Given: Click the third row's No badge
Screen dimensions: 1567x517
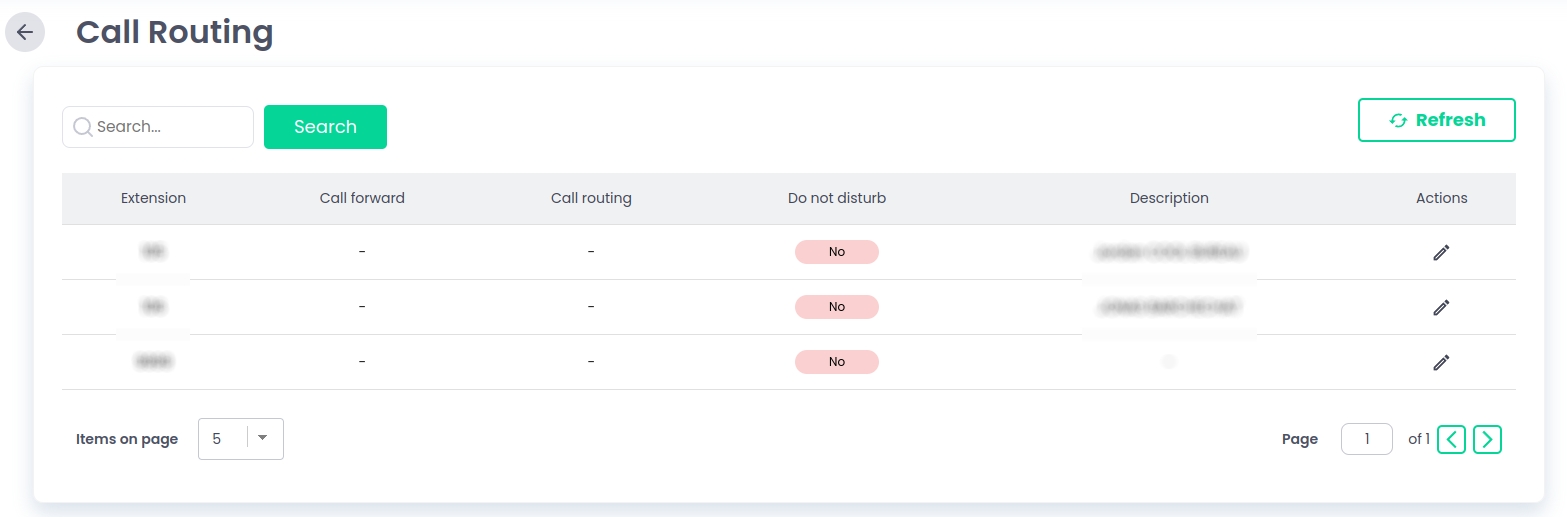Looking at the screenshot, I should click(x=836, y=362).
